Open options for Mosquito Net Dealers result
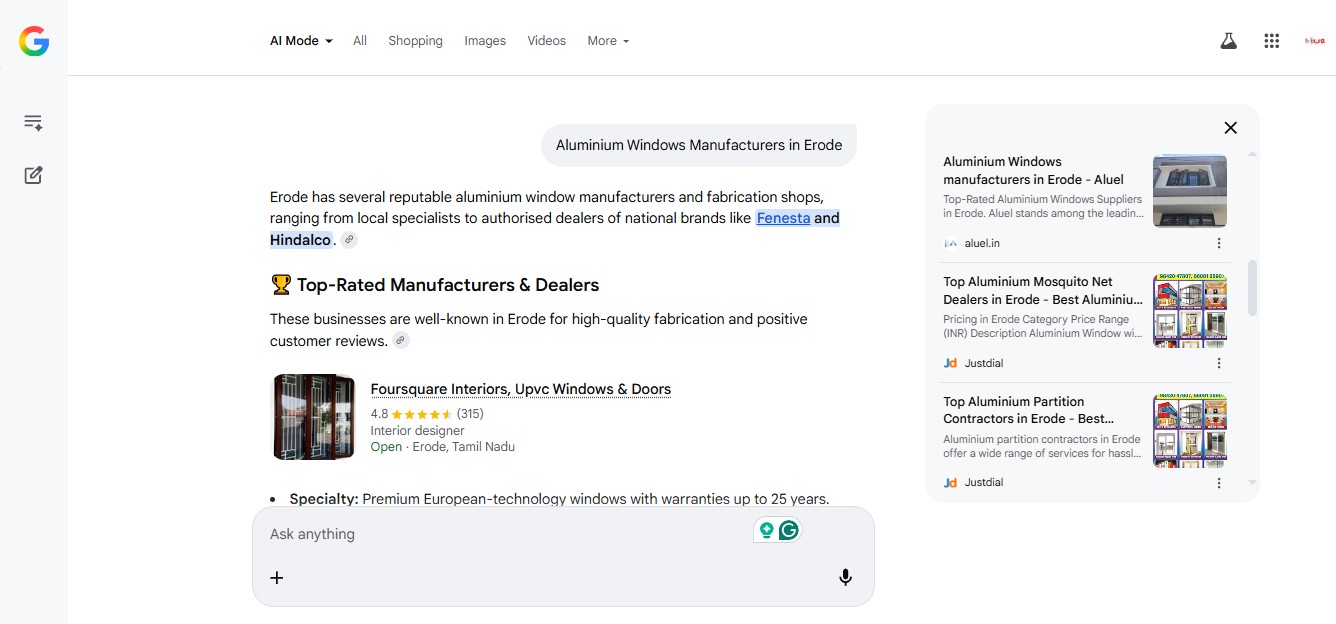The image size is (1336, 624). [1218, 363]
